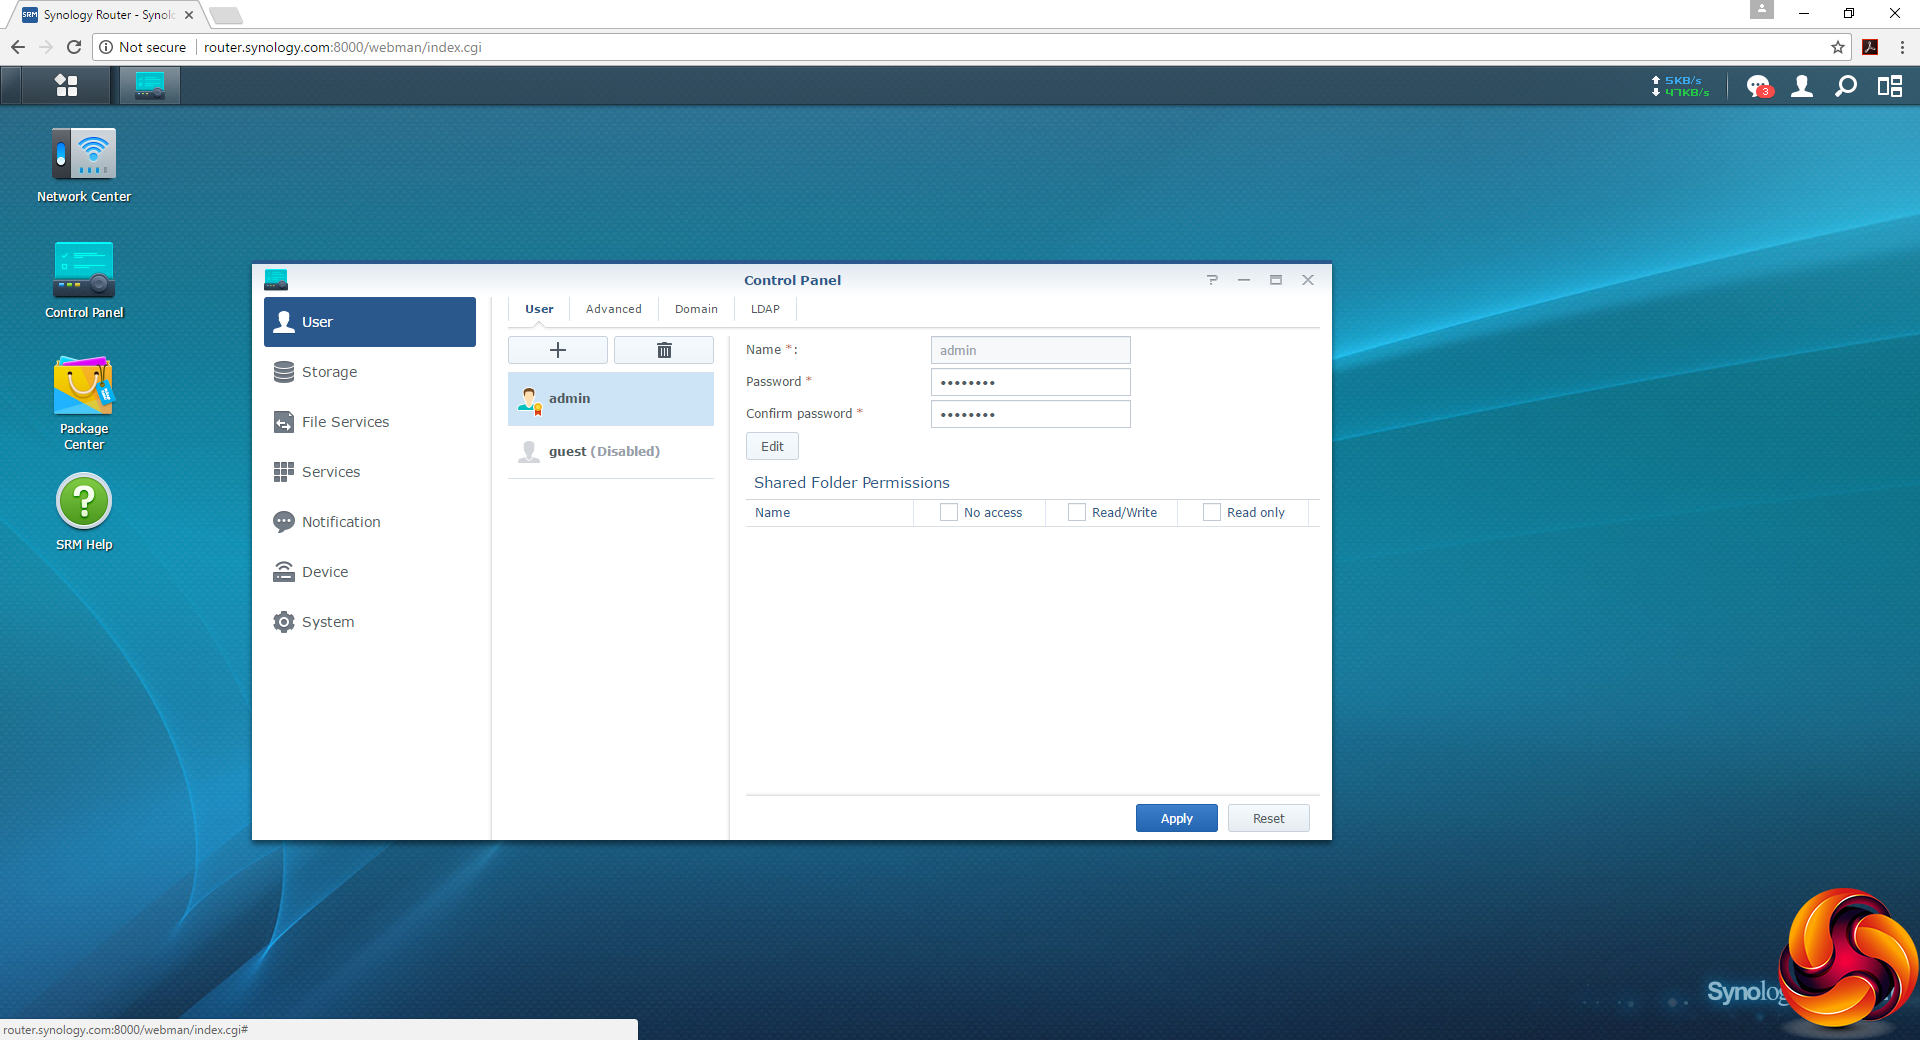Image resolution: width=1920 pixels, height=1040 pixels.
Task: Open the user options person icon
Action: click(1801, 87)
